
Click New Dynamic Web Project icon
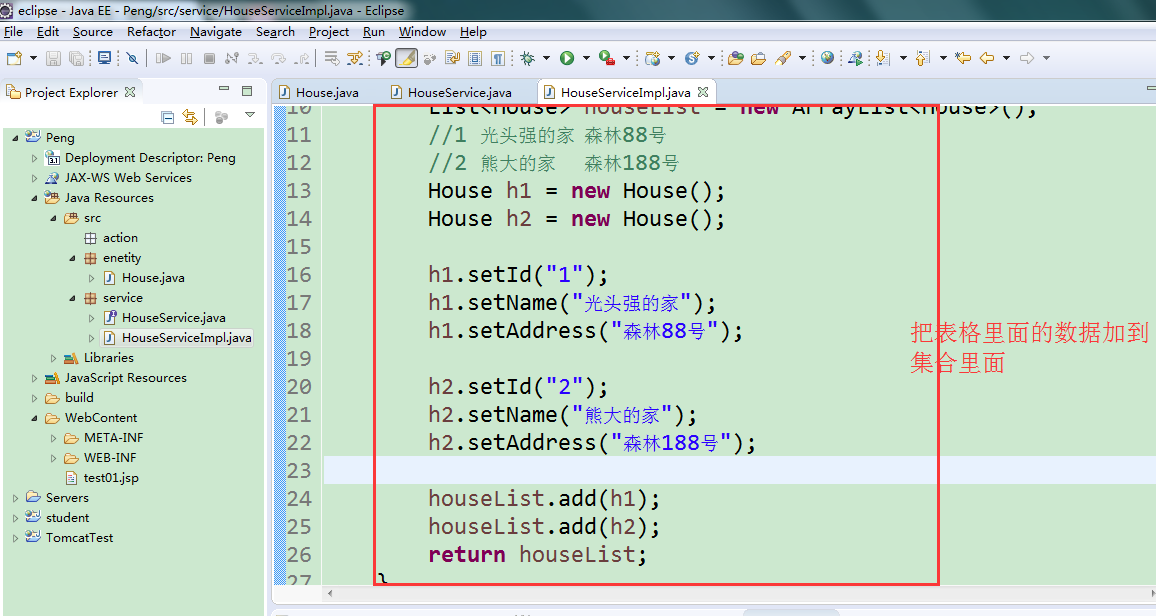coord(652,58)
